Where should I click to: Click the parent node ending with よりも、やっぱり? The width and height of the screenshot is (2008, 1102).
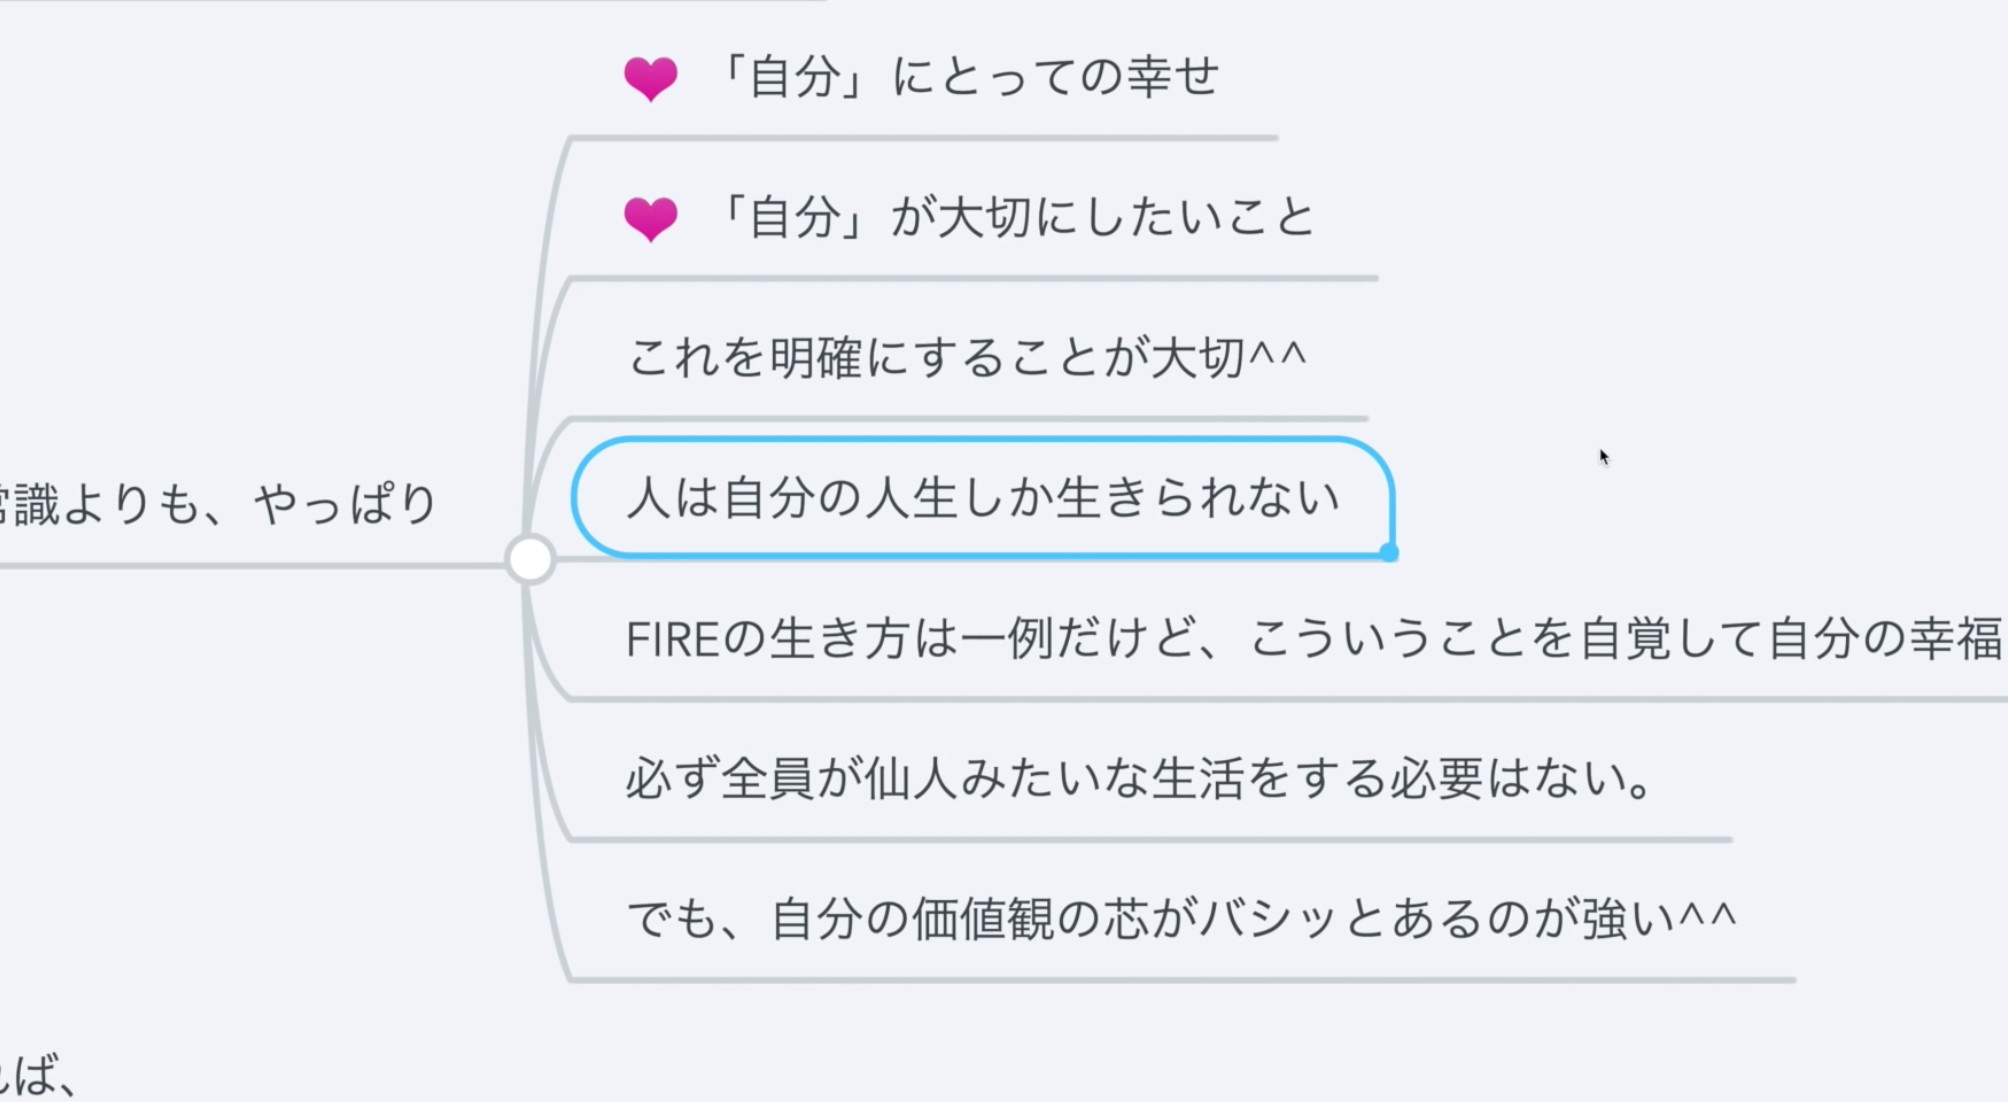(x=218, y=503)
